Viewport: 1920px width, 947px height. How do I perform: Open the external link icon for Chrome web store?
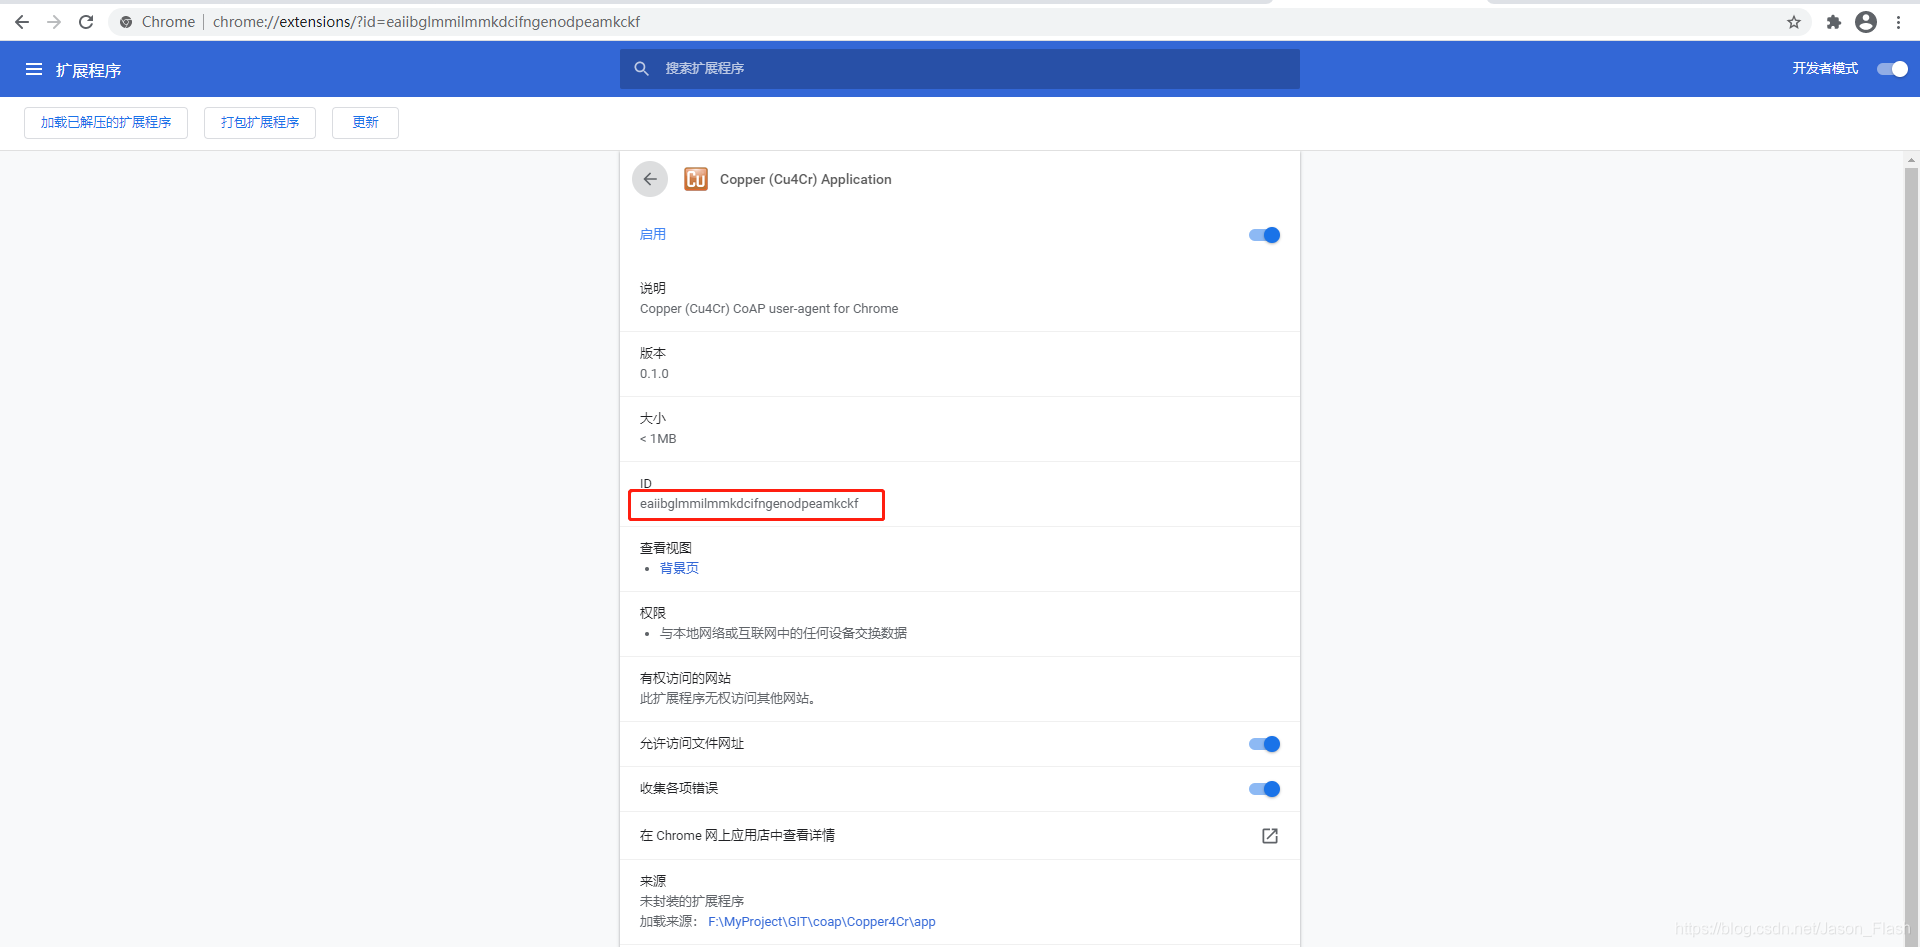pyautogui.click(x=1270, y=836)
